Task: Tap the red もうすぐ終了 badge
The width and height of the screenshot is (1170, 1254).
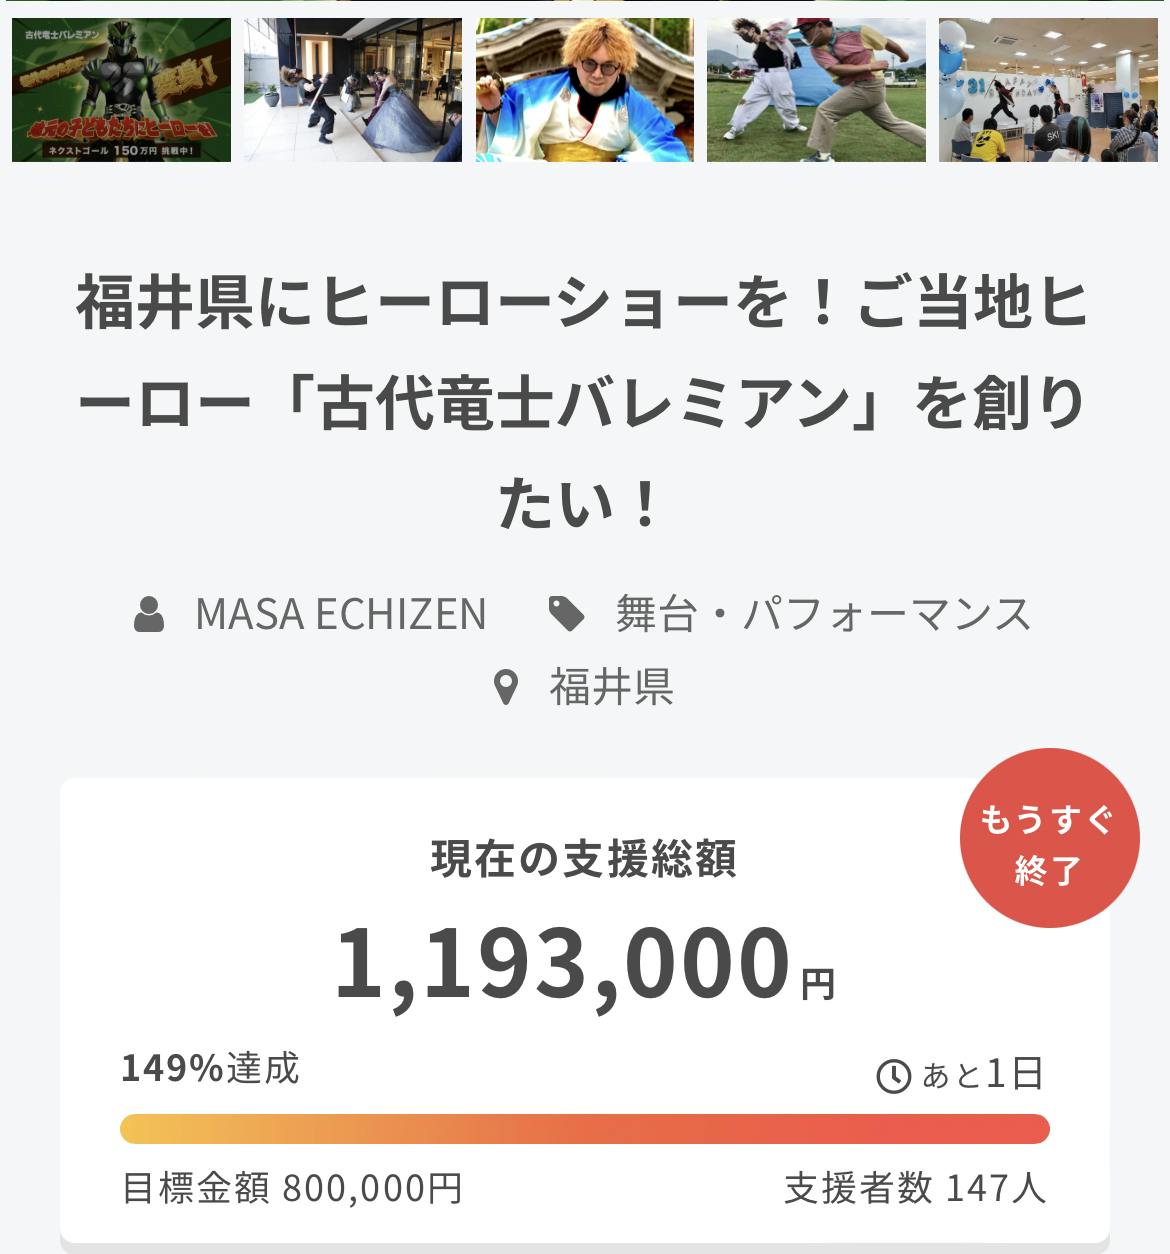Action: [1049, 838]
